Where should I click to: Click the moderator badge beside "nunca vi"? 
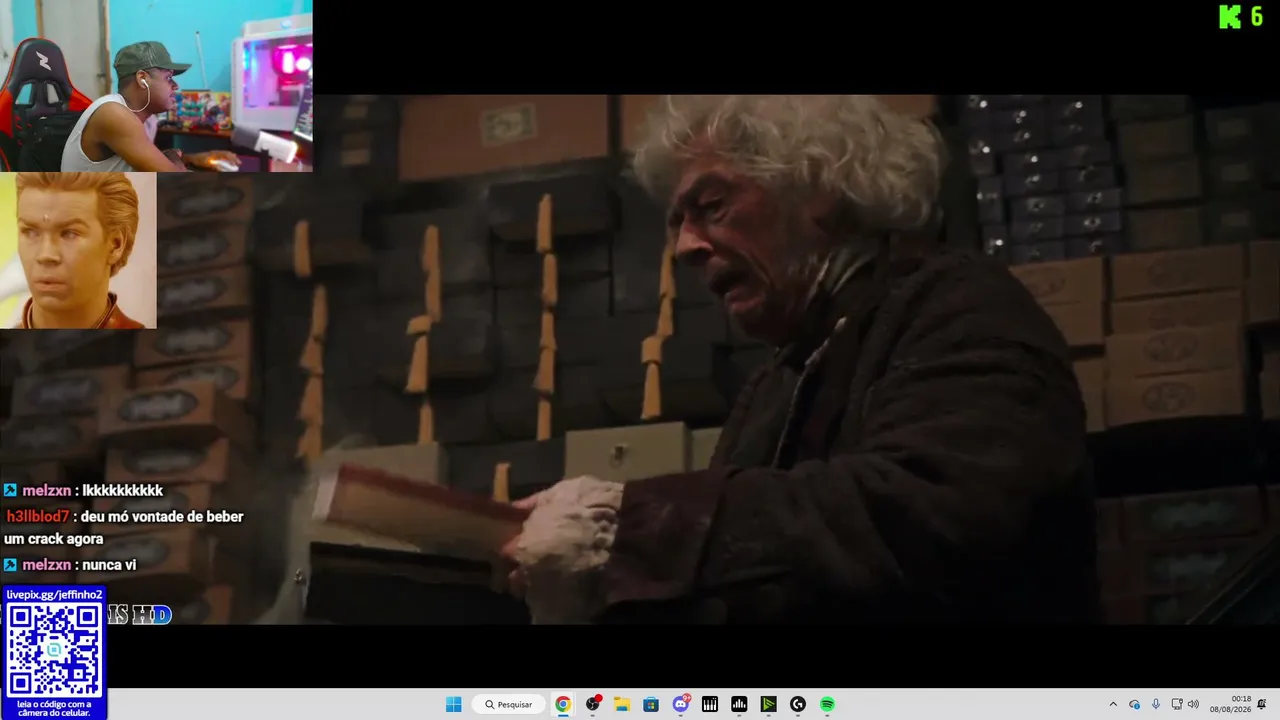11,565
